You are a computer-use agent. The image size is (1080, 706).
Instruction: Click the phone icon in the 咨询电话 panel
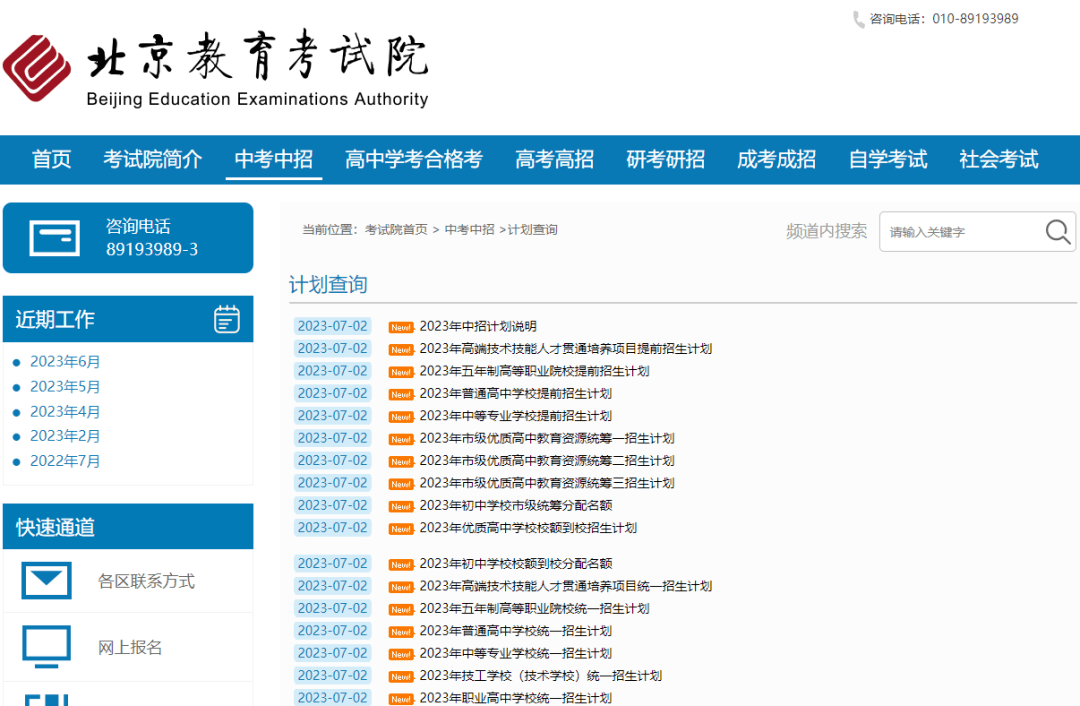(56, 238)
